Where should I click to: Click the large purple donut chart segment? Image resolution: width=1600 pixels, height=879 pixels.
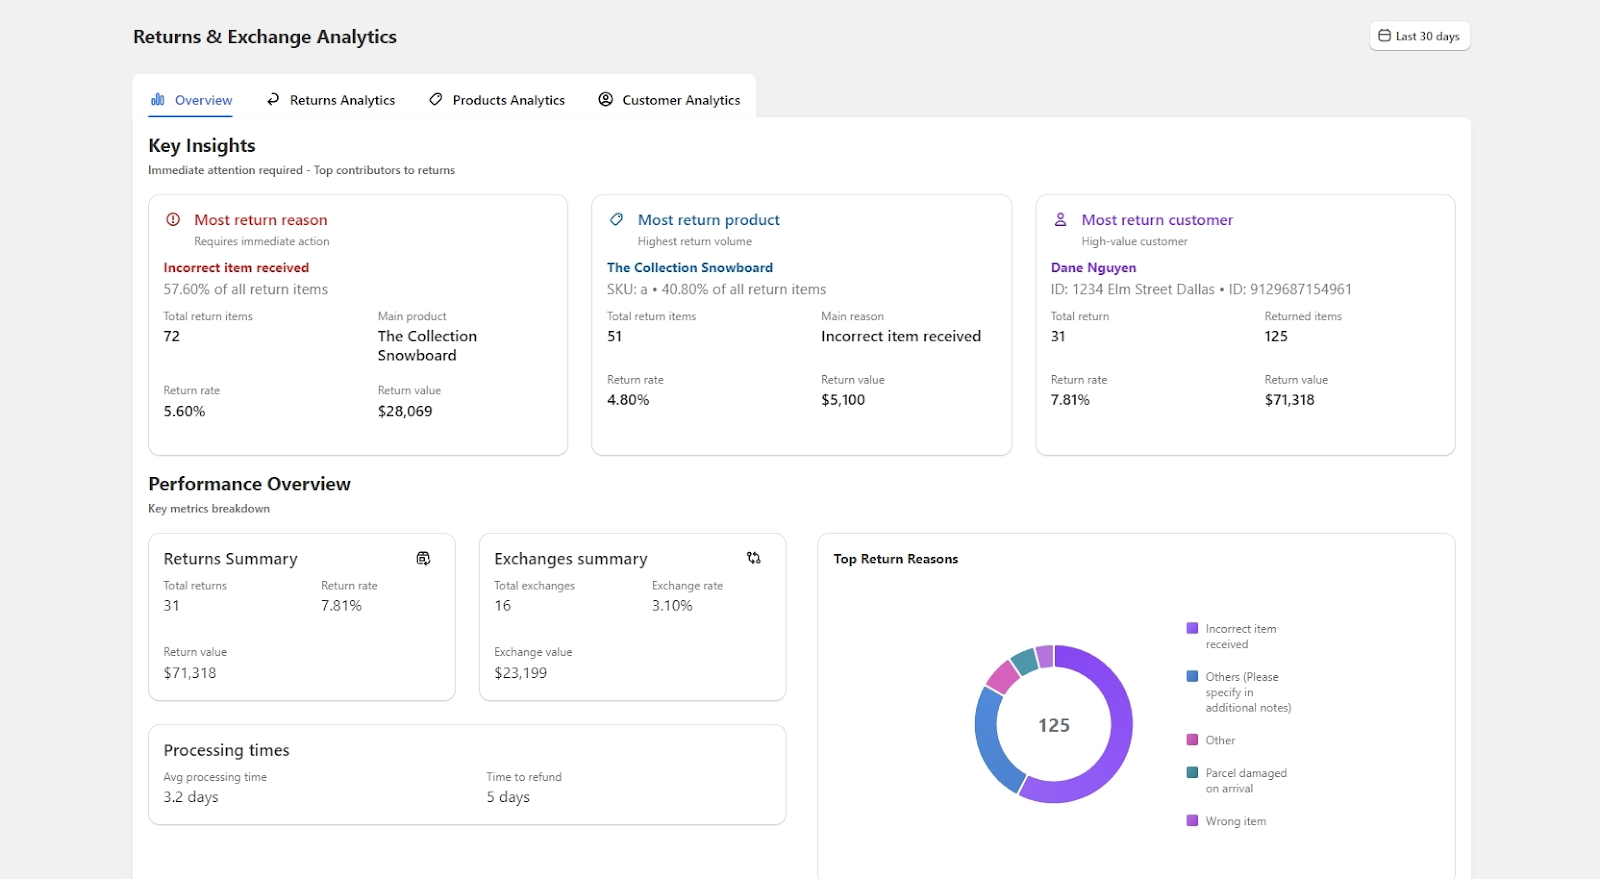coord(1121,735)
